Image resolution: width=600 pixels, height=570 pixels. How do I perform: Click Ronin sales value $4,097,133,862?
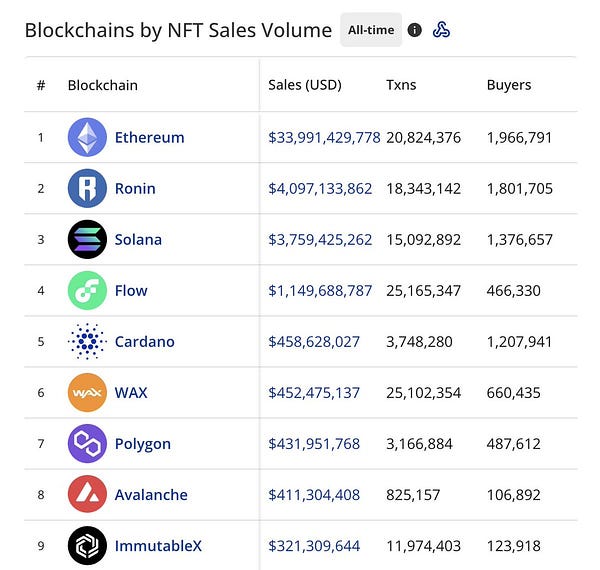[x=320, y=189]
